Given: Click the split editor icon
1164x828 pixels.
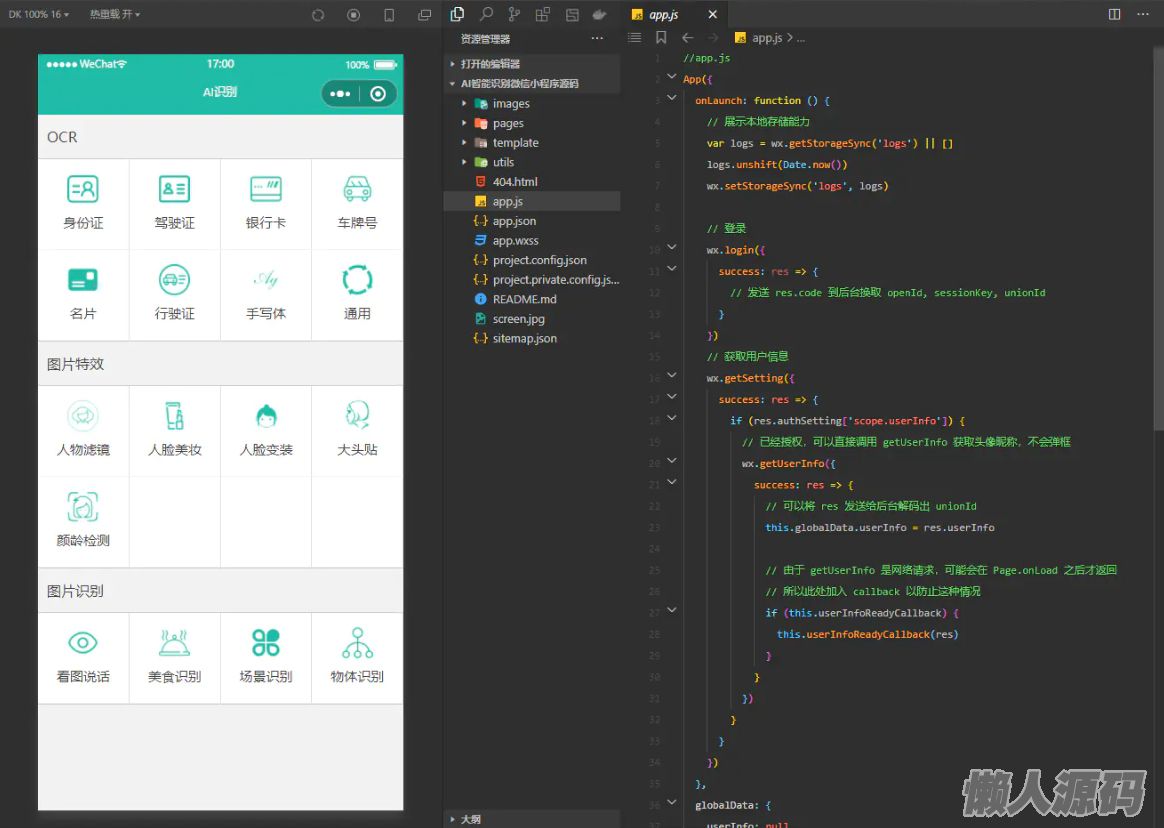Looking at the screenshot, I should click(x=1115, y=14).
